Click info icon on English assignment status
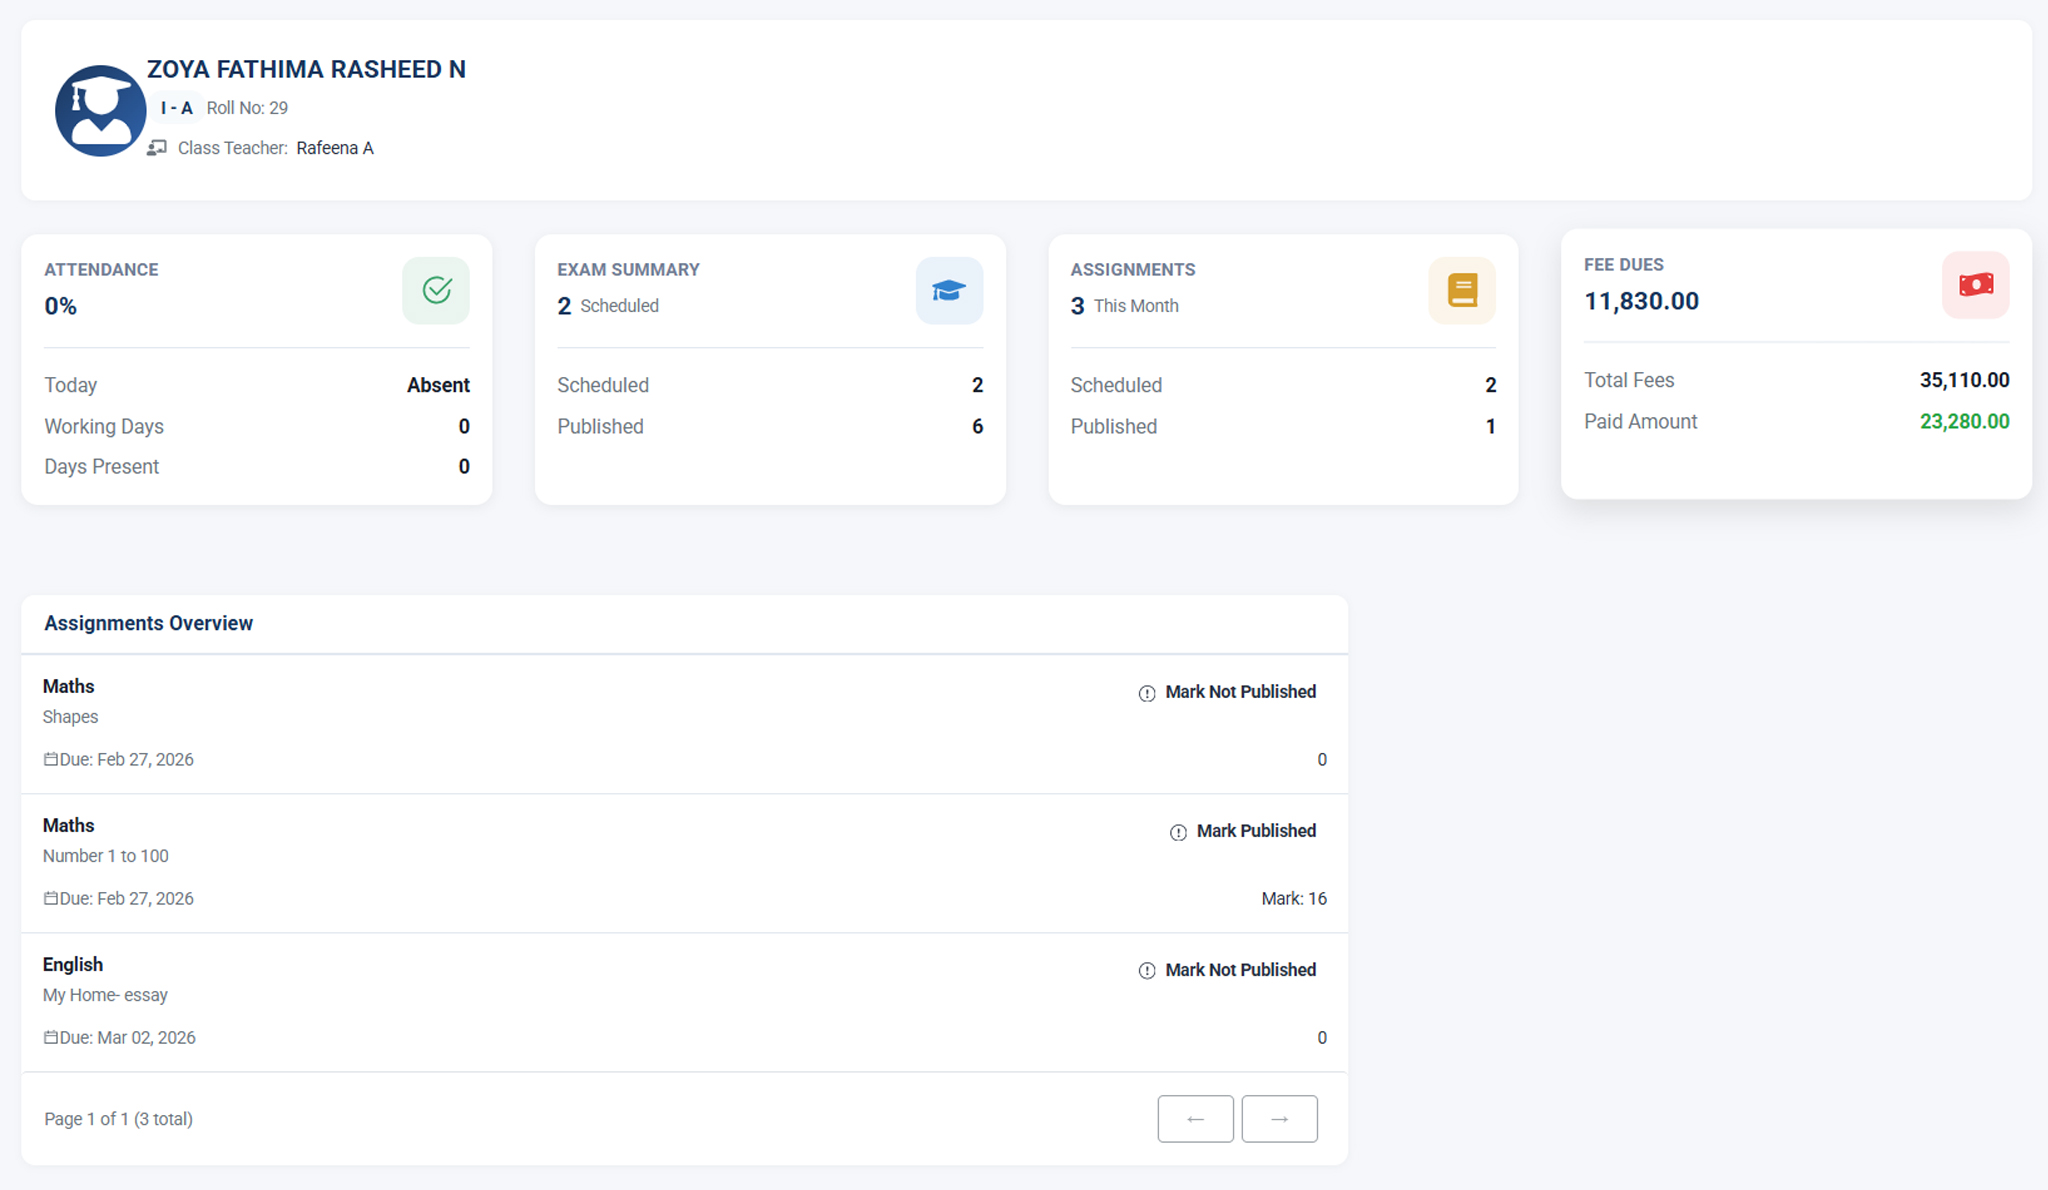The height and width of the screenshot is (1190, 2048). click(1147, 971)
